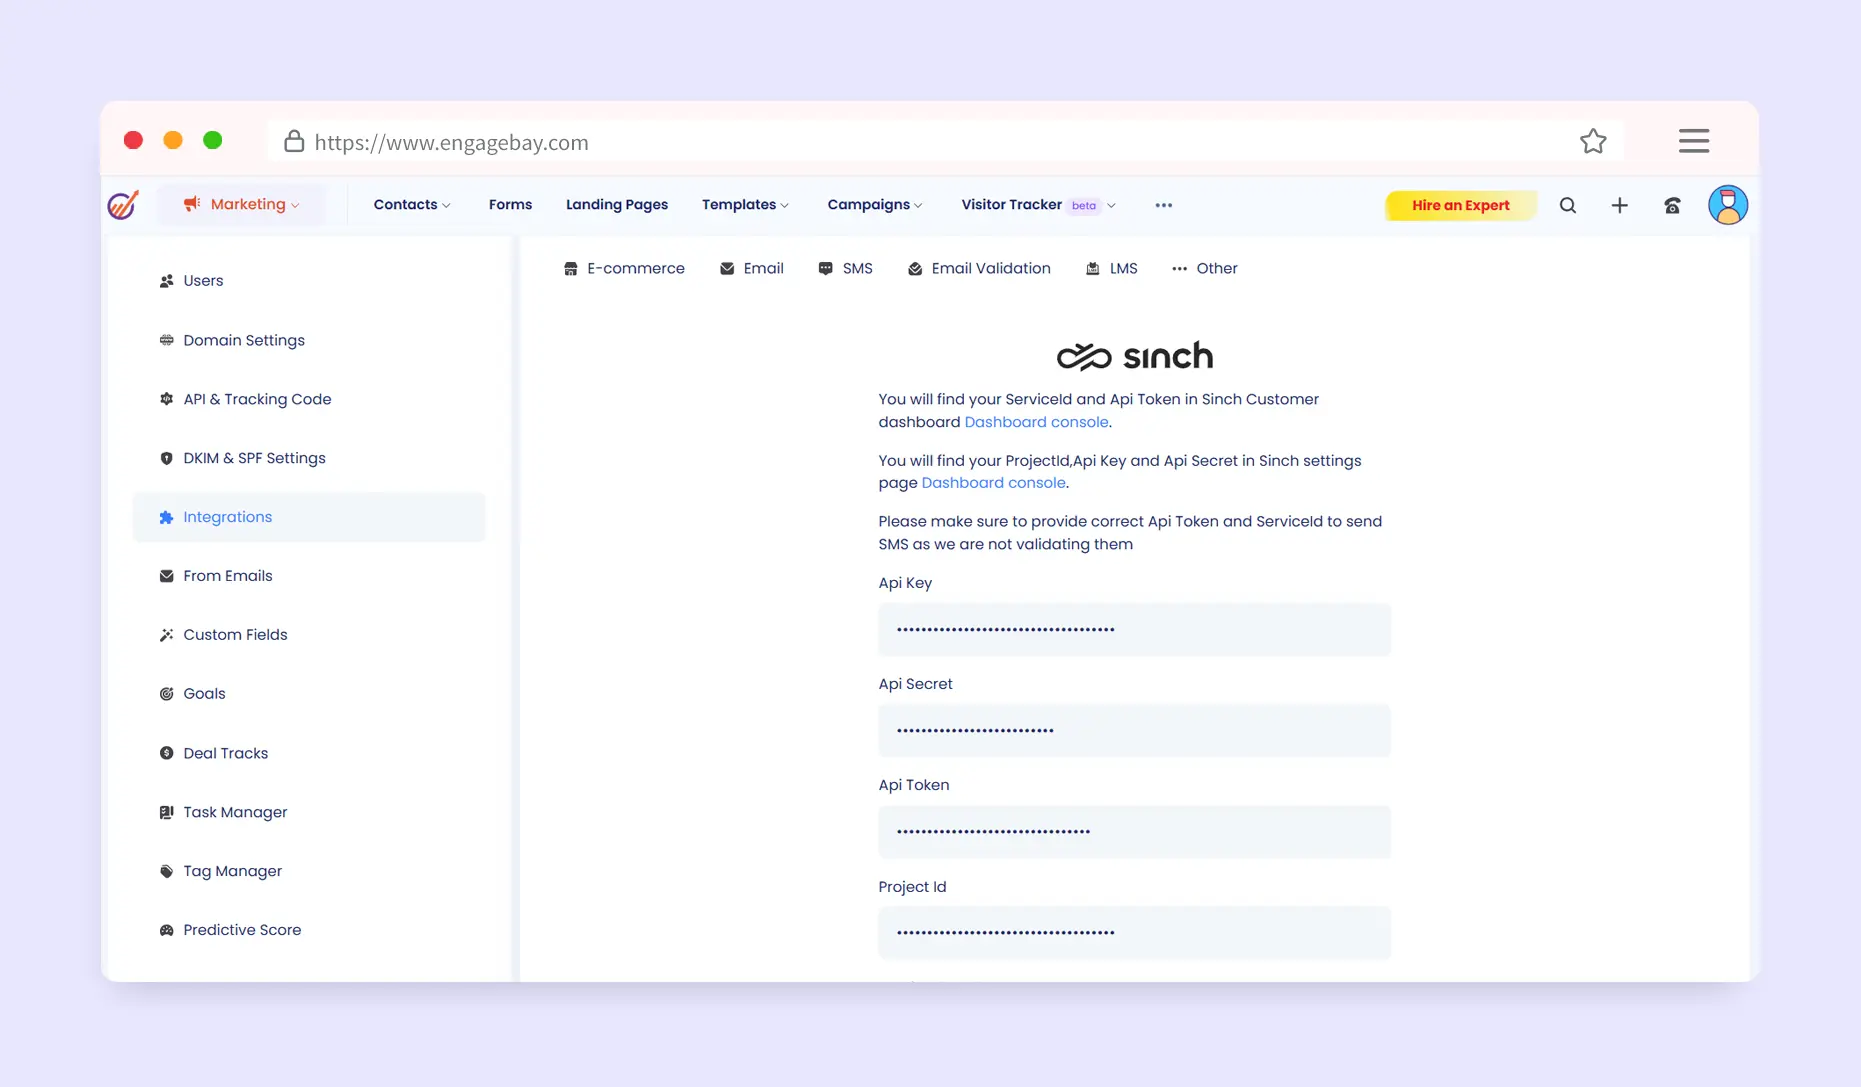
Task: Open the first Dashboard console link
Action: [x=1036, y=422]
